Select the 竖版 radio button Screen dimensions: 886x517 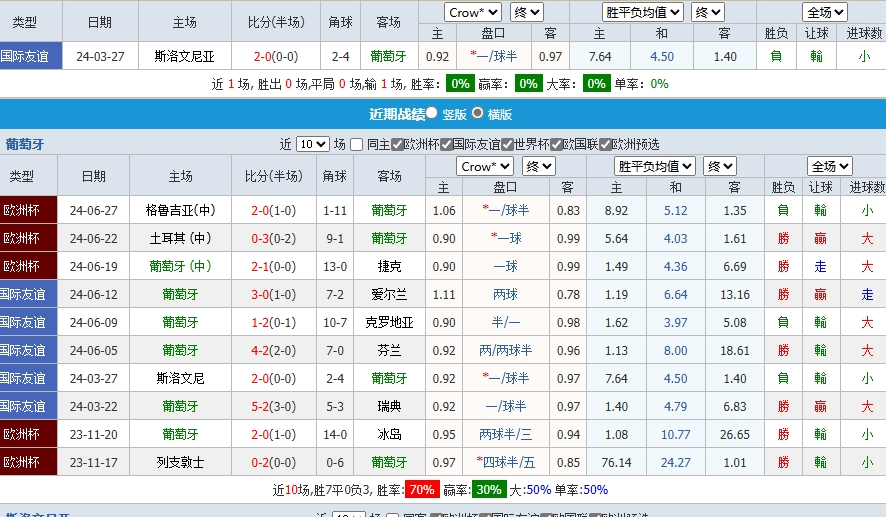tap(434, 114)
